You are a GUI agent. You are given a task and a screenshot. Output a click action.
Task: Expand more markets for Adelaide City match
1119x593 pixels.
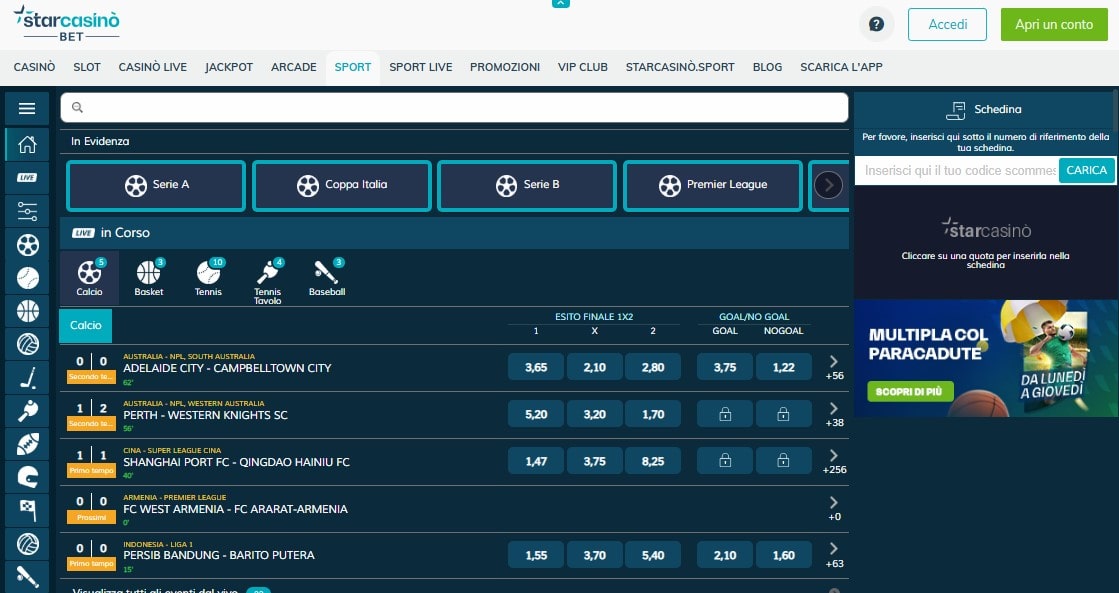[834, 368]
